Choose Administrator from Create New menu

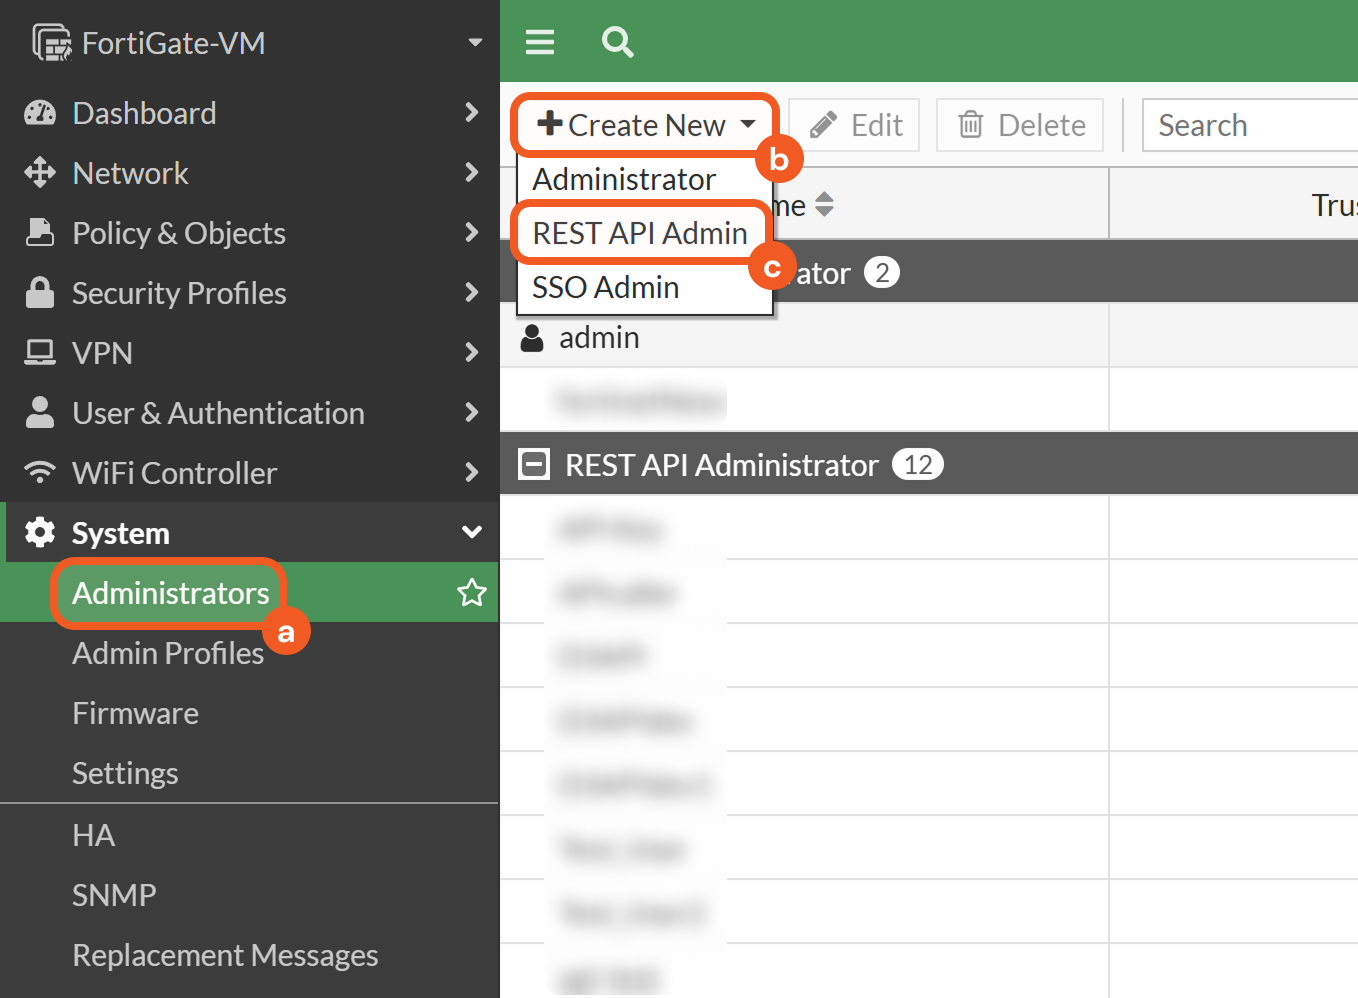point(645,180)
